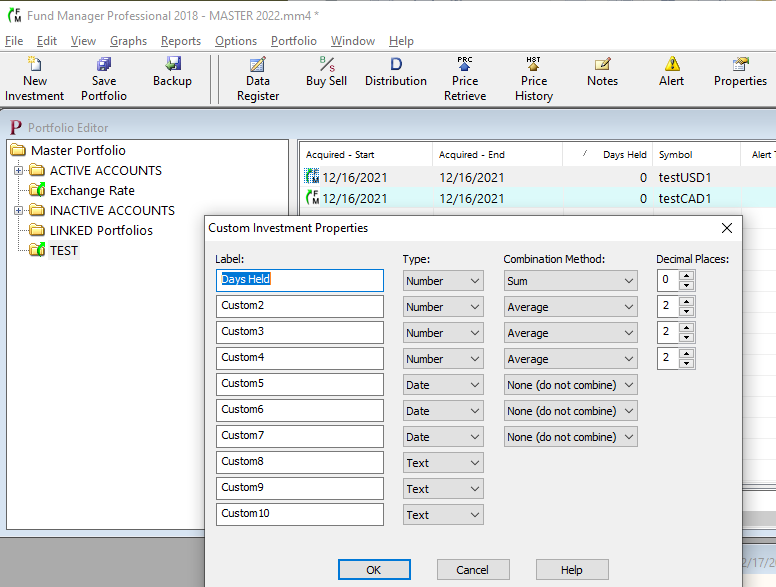Click the New Investment toolbar icon
The height and width of the screenshot is (587, 776).
tap(34, 64)
